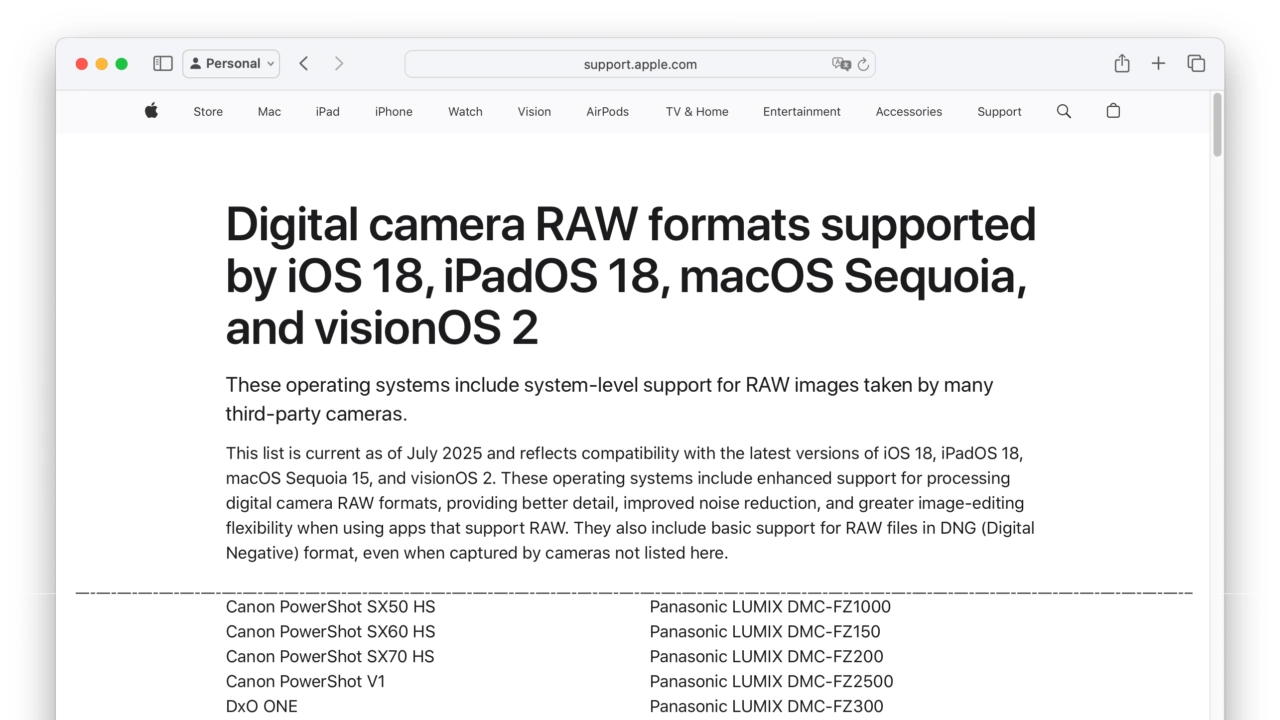
Task: Click the translate page icon
Action: click(x=841, y=64)
